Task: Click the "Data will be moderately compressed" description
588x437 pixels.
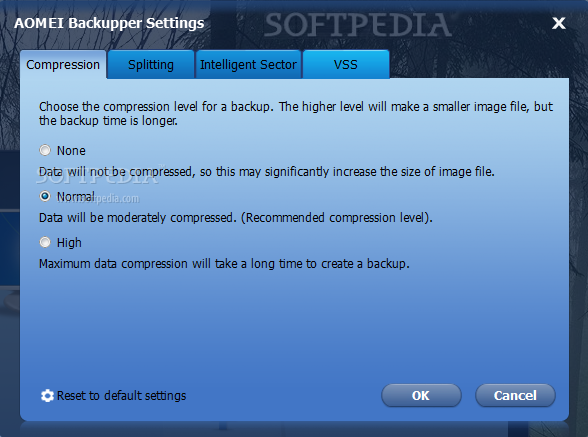Action: [x=236, y=218]
